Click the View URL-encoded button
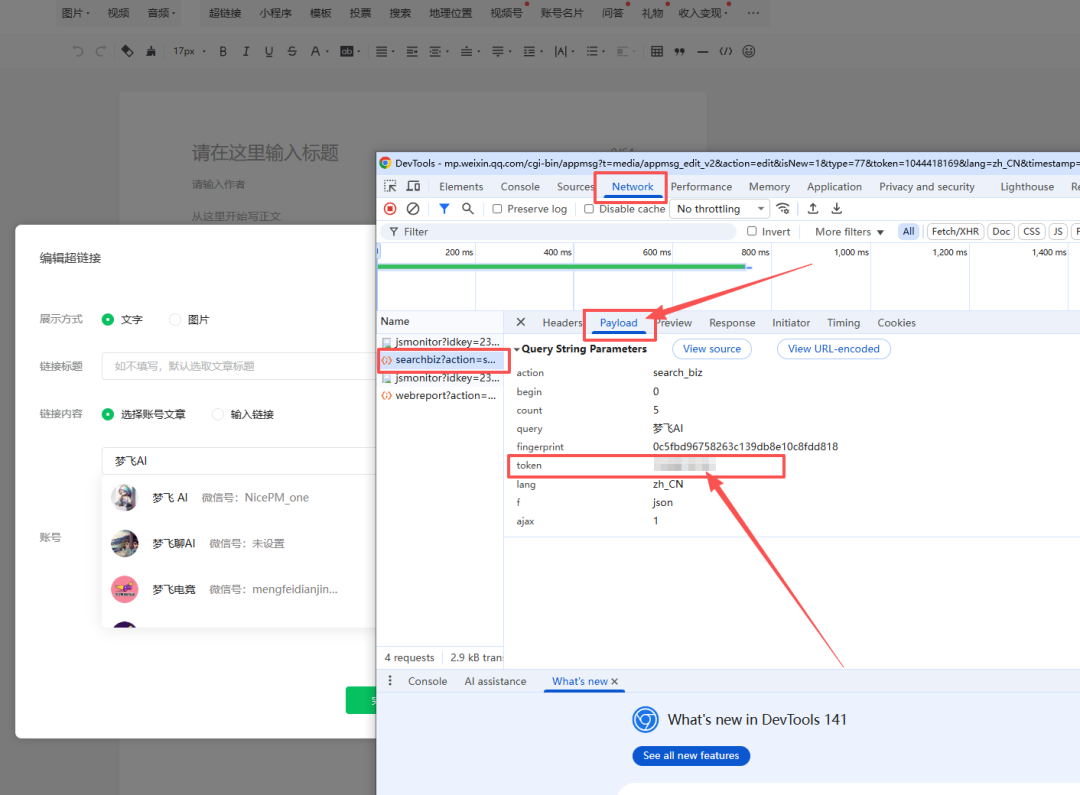This screenshot has height=795, width=1080. (x=833, y=349)
